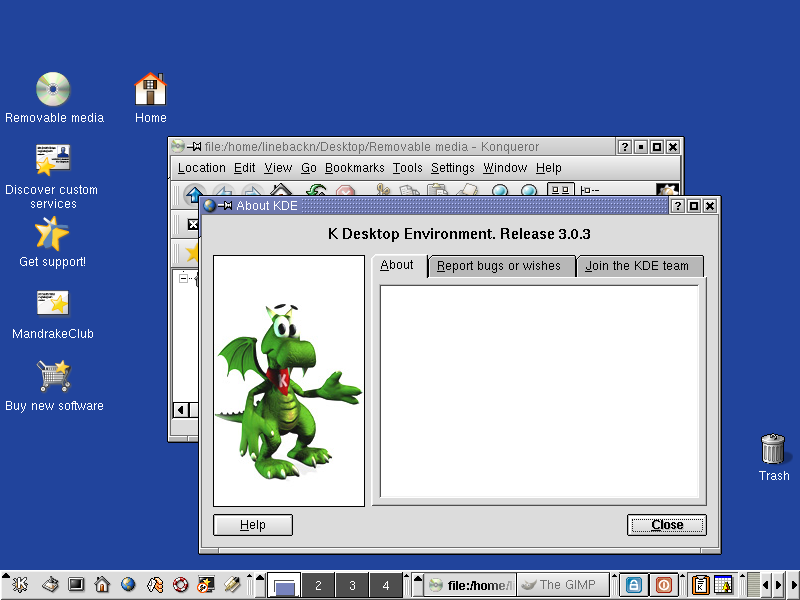800x600 pixels.
Task: Toggle the sticky pin on About KDE titlebar
Action: click(226, 206)
